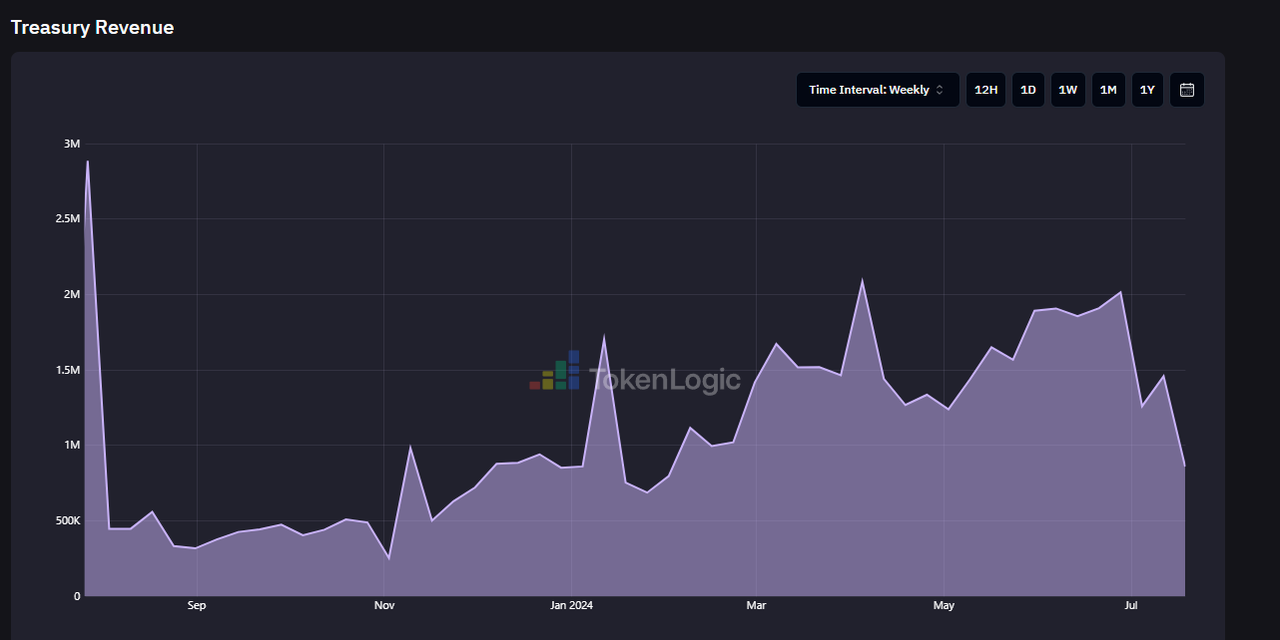This screenshot has height=640, width=1280.
Task: Switch to the 1D time range
Action: pyautogui.click(x=1028, y=90)
